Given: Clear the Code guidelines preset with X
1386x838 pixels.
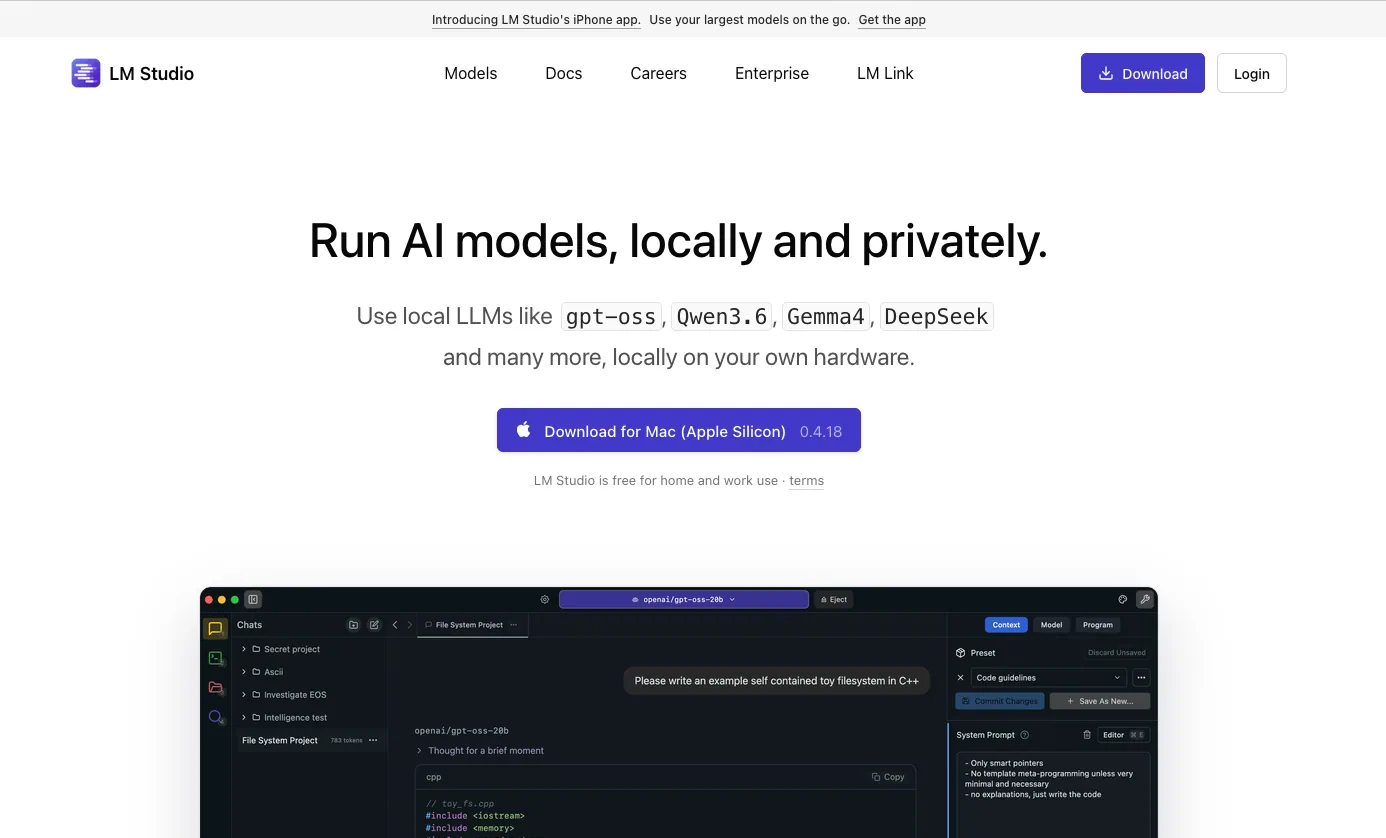Looking at the screenshot, I should pyautogui.click(x=961, y=677).
